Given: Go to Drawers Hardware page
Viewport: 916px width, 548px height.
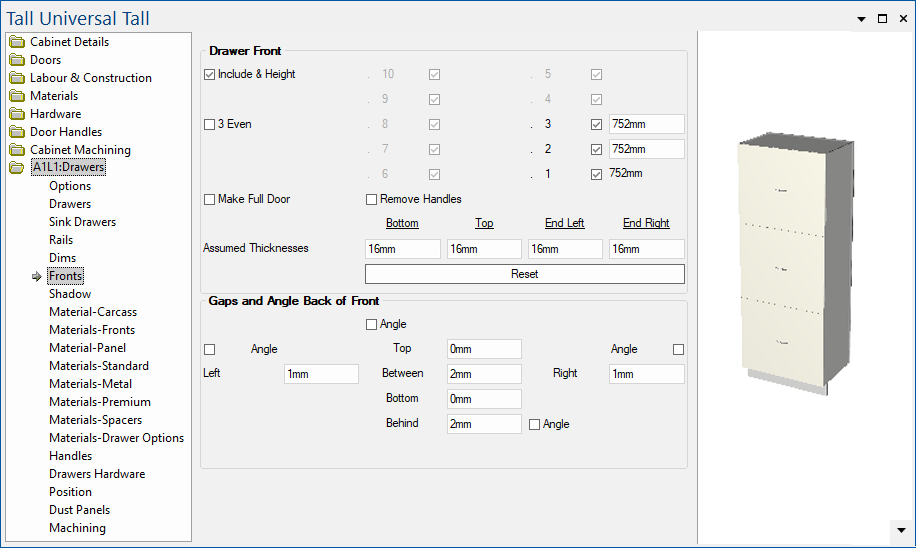Looking at the screenshot, I should tap(97, 474).
